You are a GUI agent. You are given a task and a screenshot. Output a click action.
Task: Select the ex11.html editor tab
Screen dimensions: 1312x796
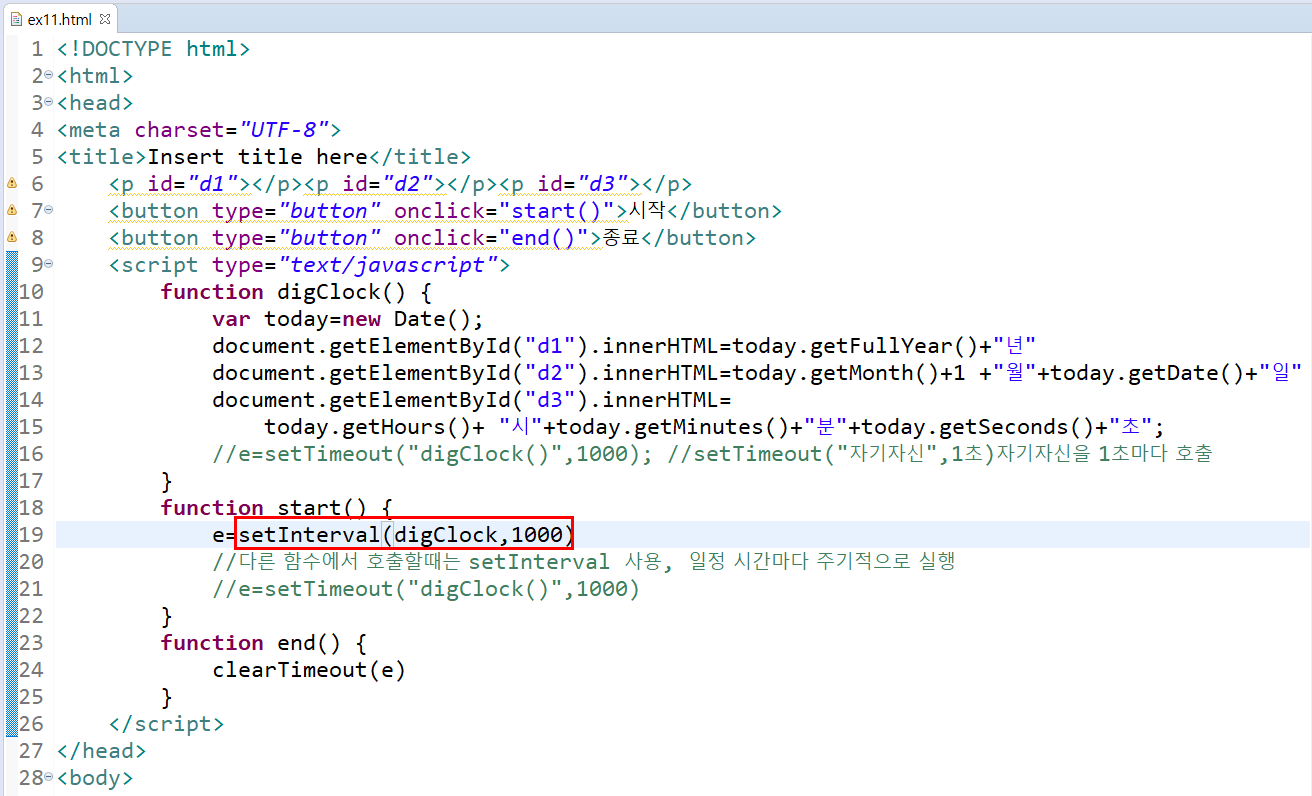coord(60,19)
